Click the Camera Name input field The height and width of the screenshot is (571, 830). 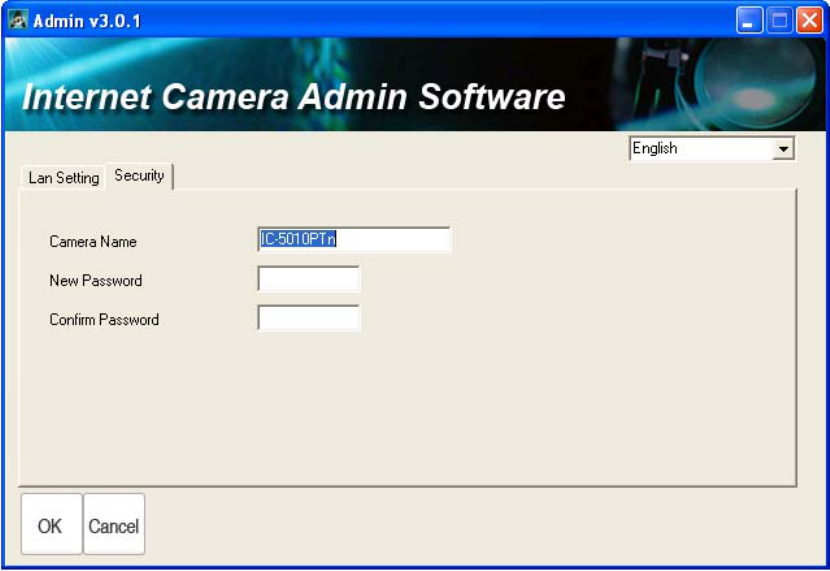click(x=354, y=239)
